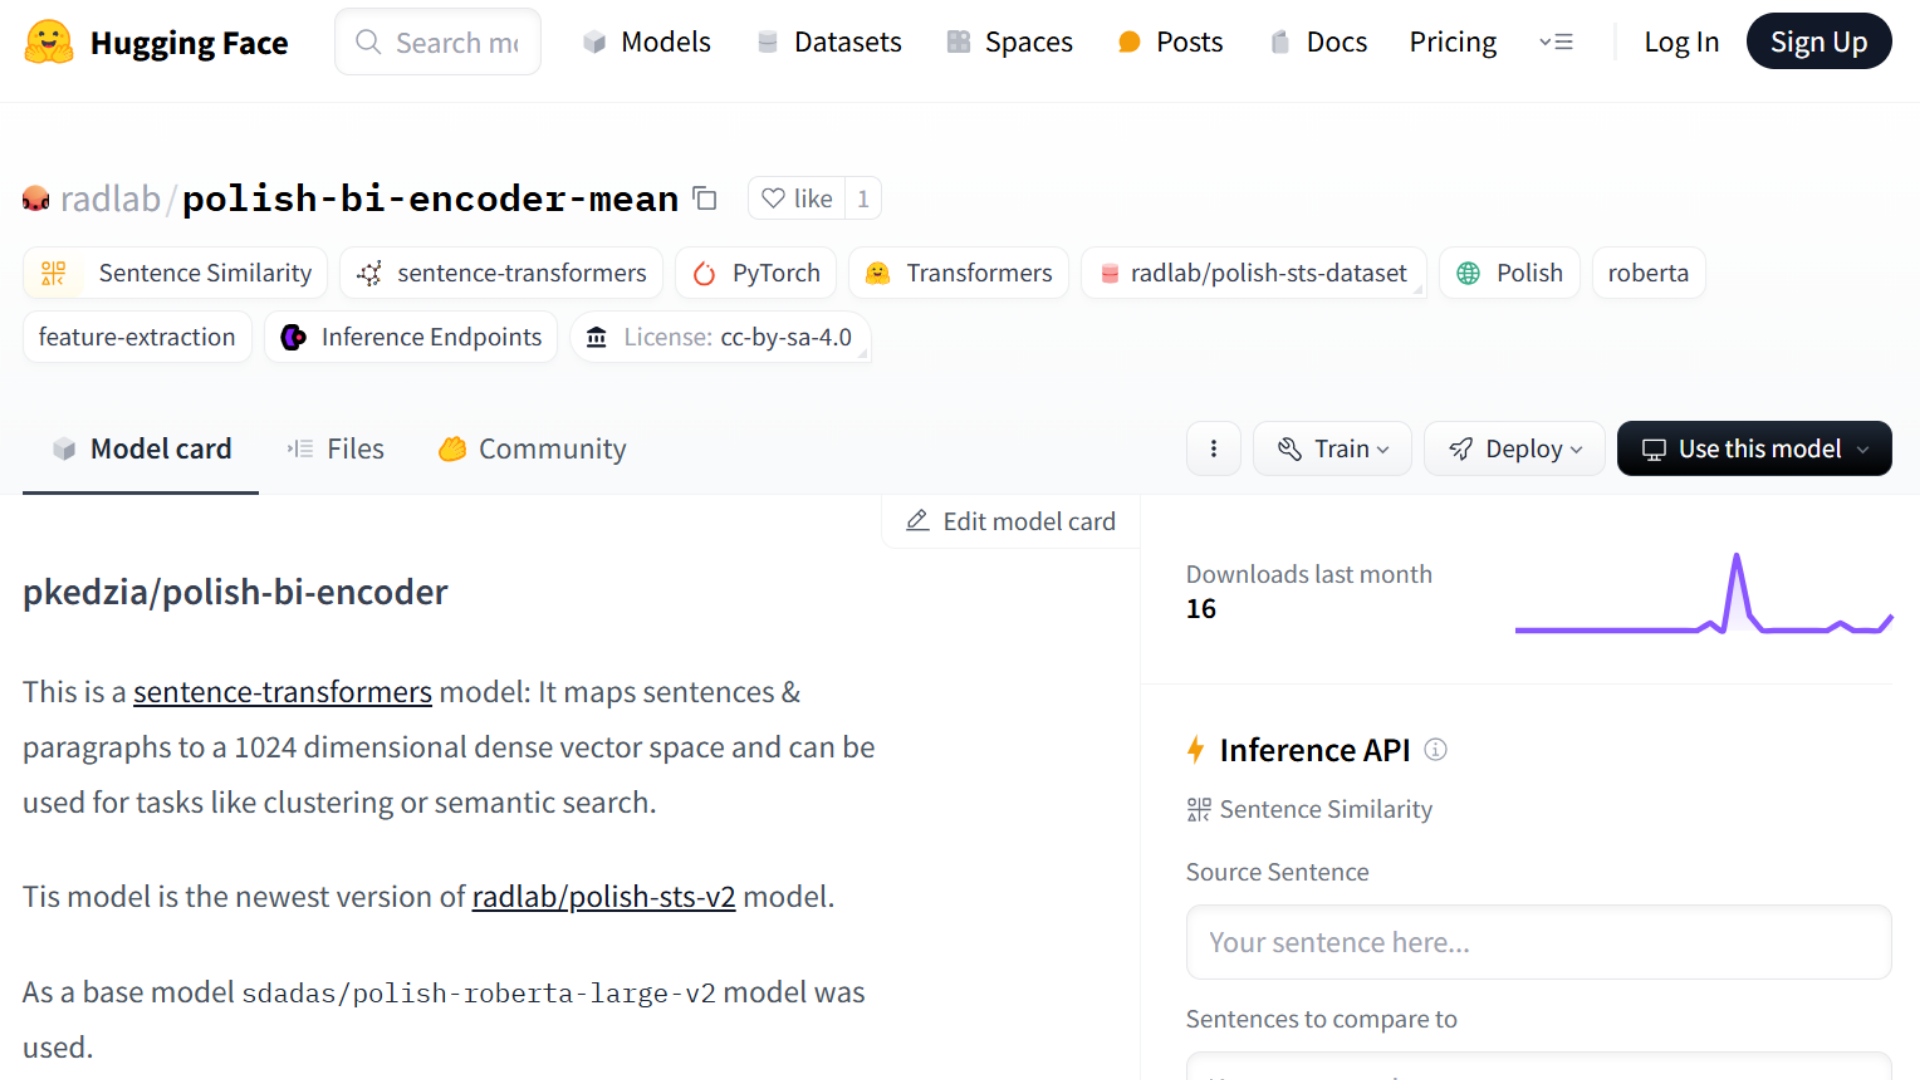
Task: Open the three-dot more options button
Action: 1213,449
